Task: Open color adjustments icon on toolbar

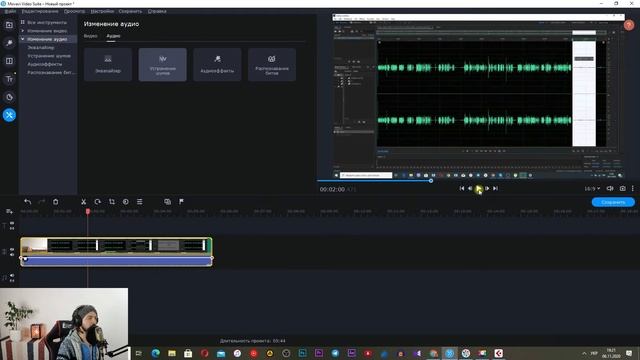Action: click(x=126, y=202)
